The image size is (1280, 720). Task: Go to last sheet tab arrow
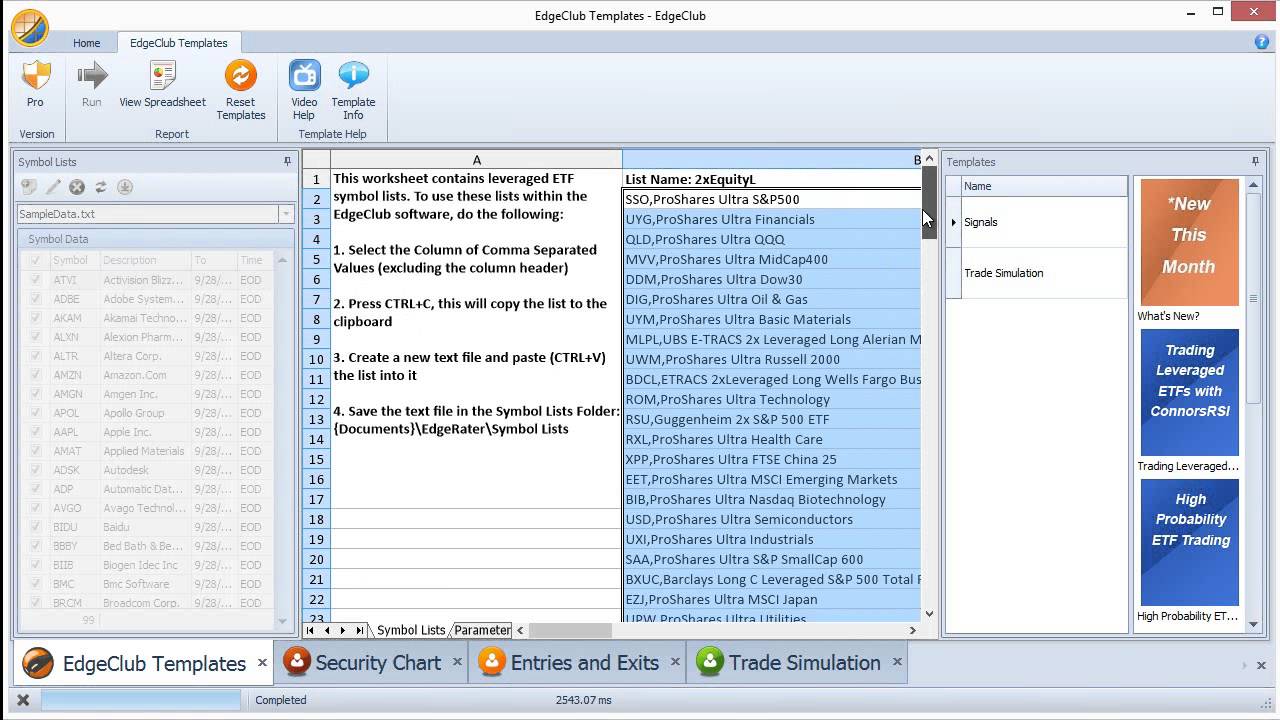click(x=360, y=630)
